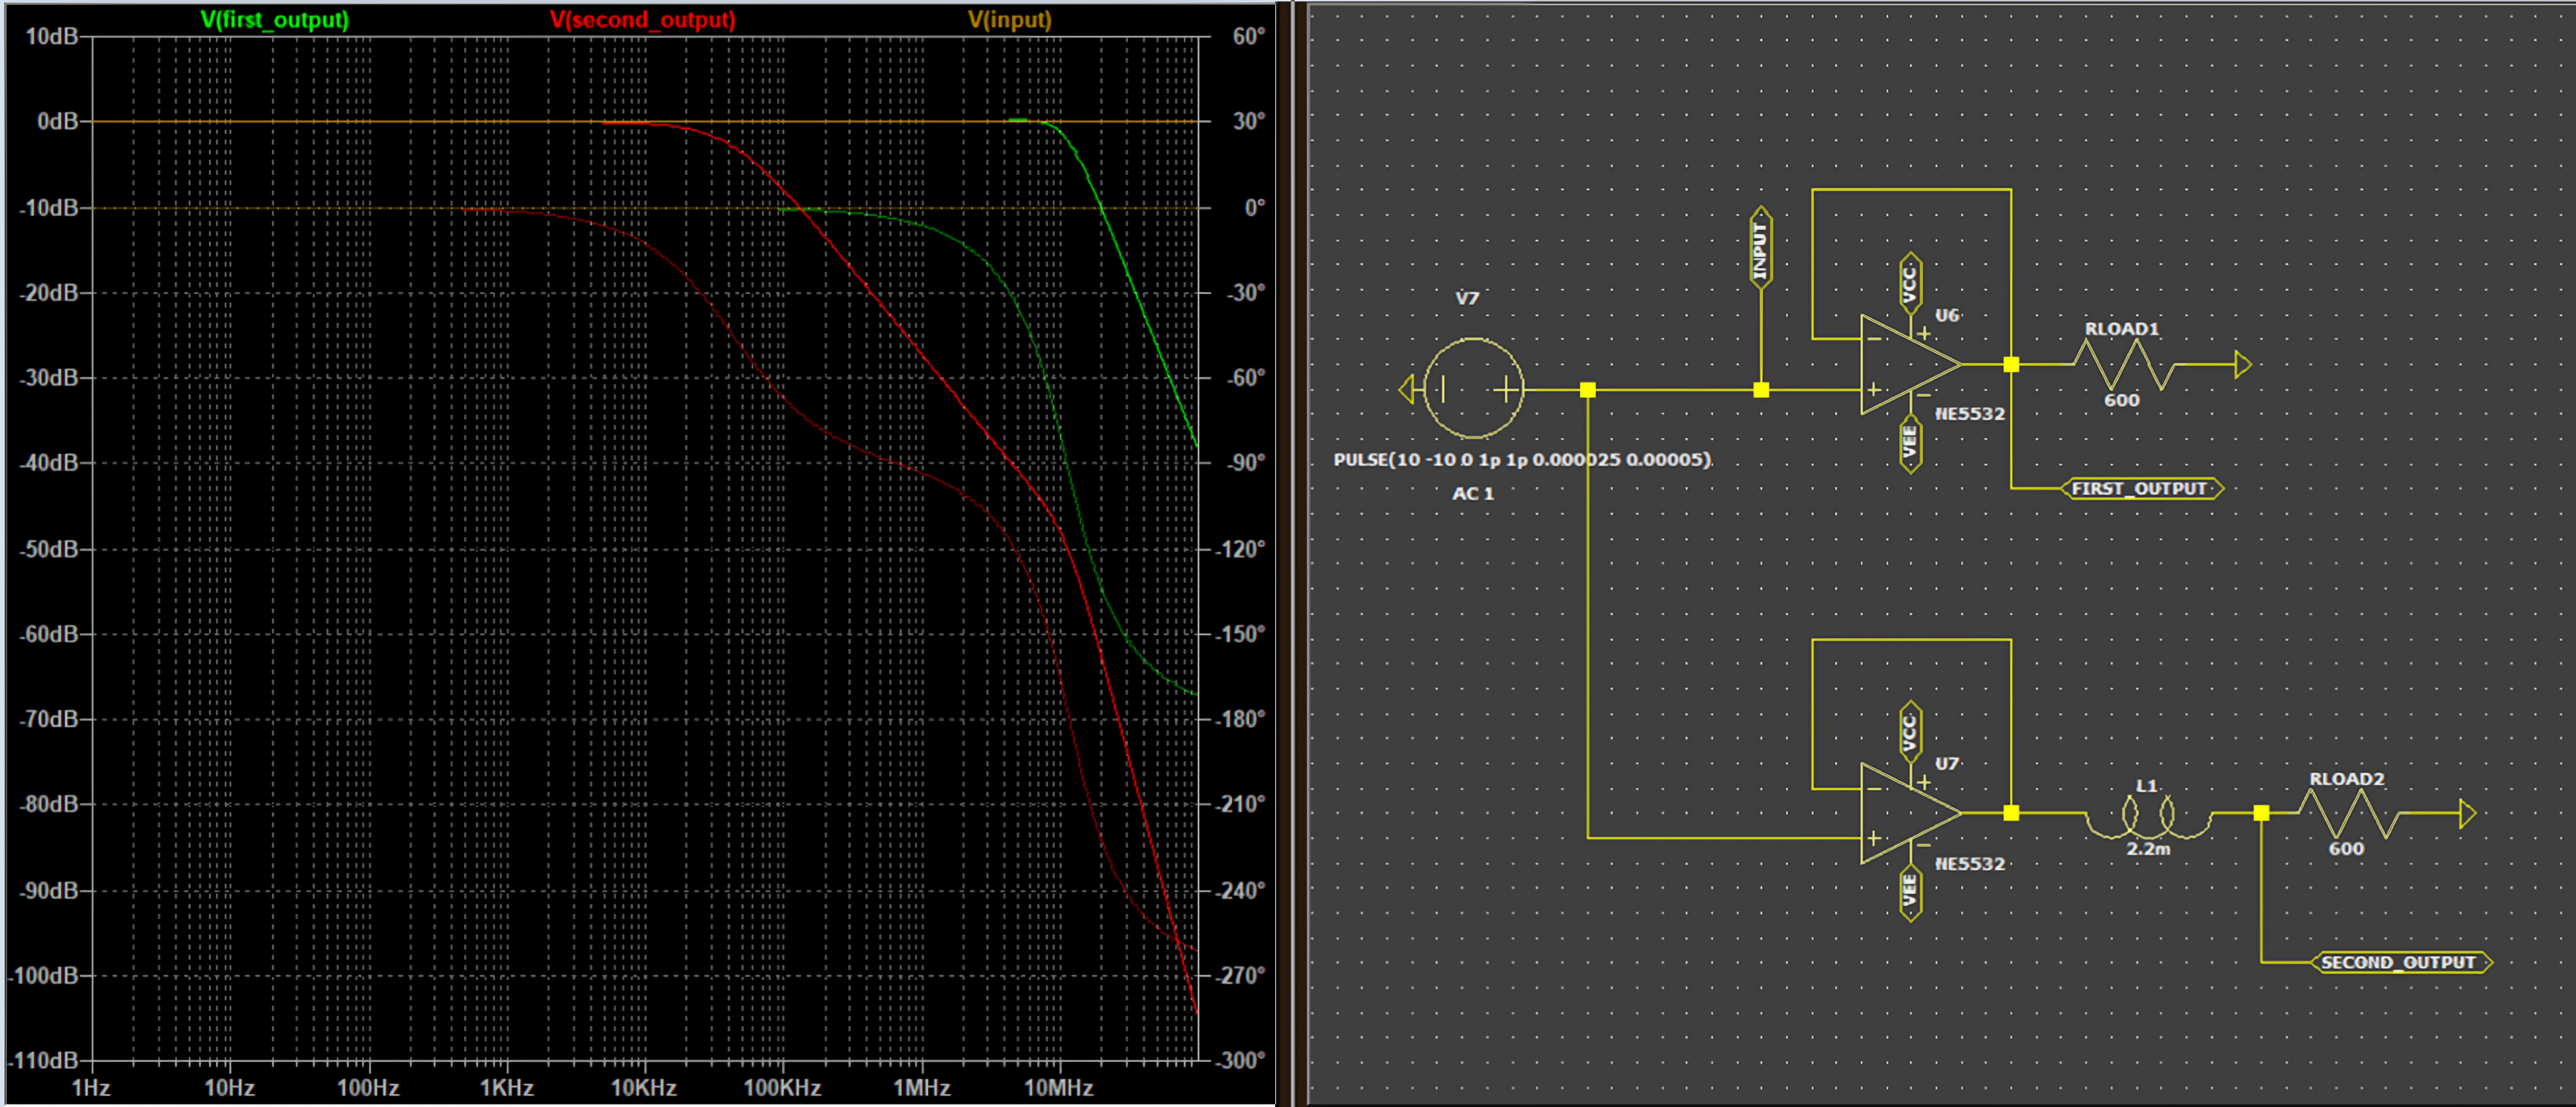Select the V(first_output) trace label
2576x1107 pixels.
(274, 19)
